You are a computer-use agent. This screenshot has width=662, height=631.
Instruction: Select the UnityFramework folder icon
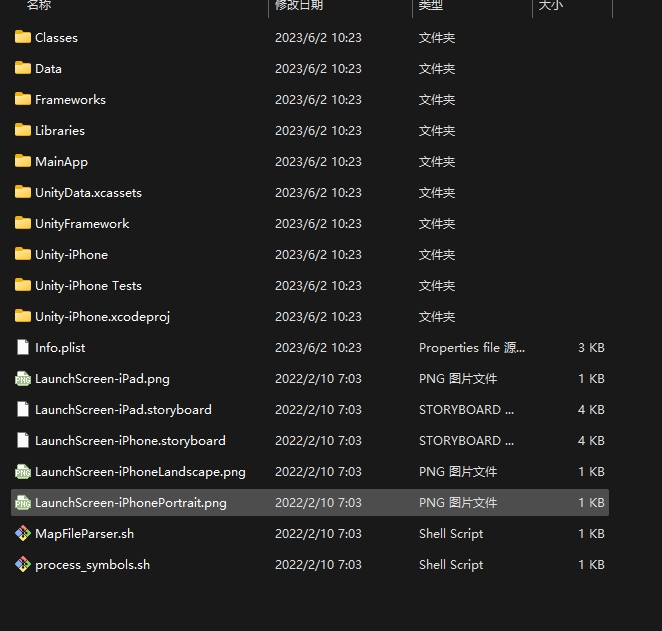point(23,223)
